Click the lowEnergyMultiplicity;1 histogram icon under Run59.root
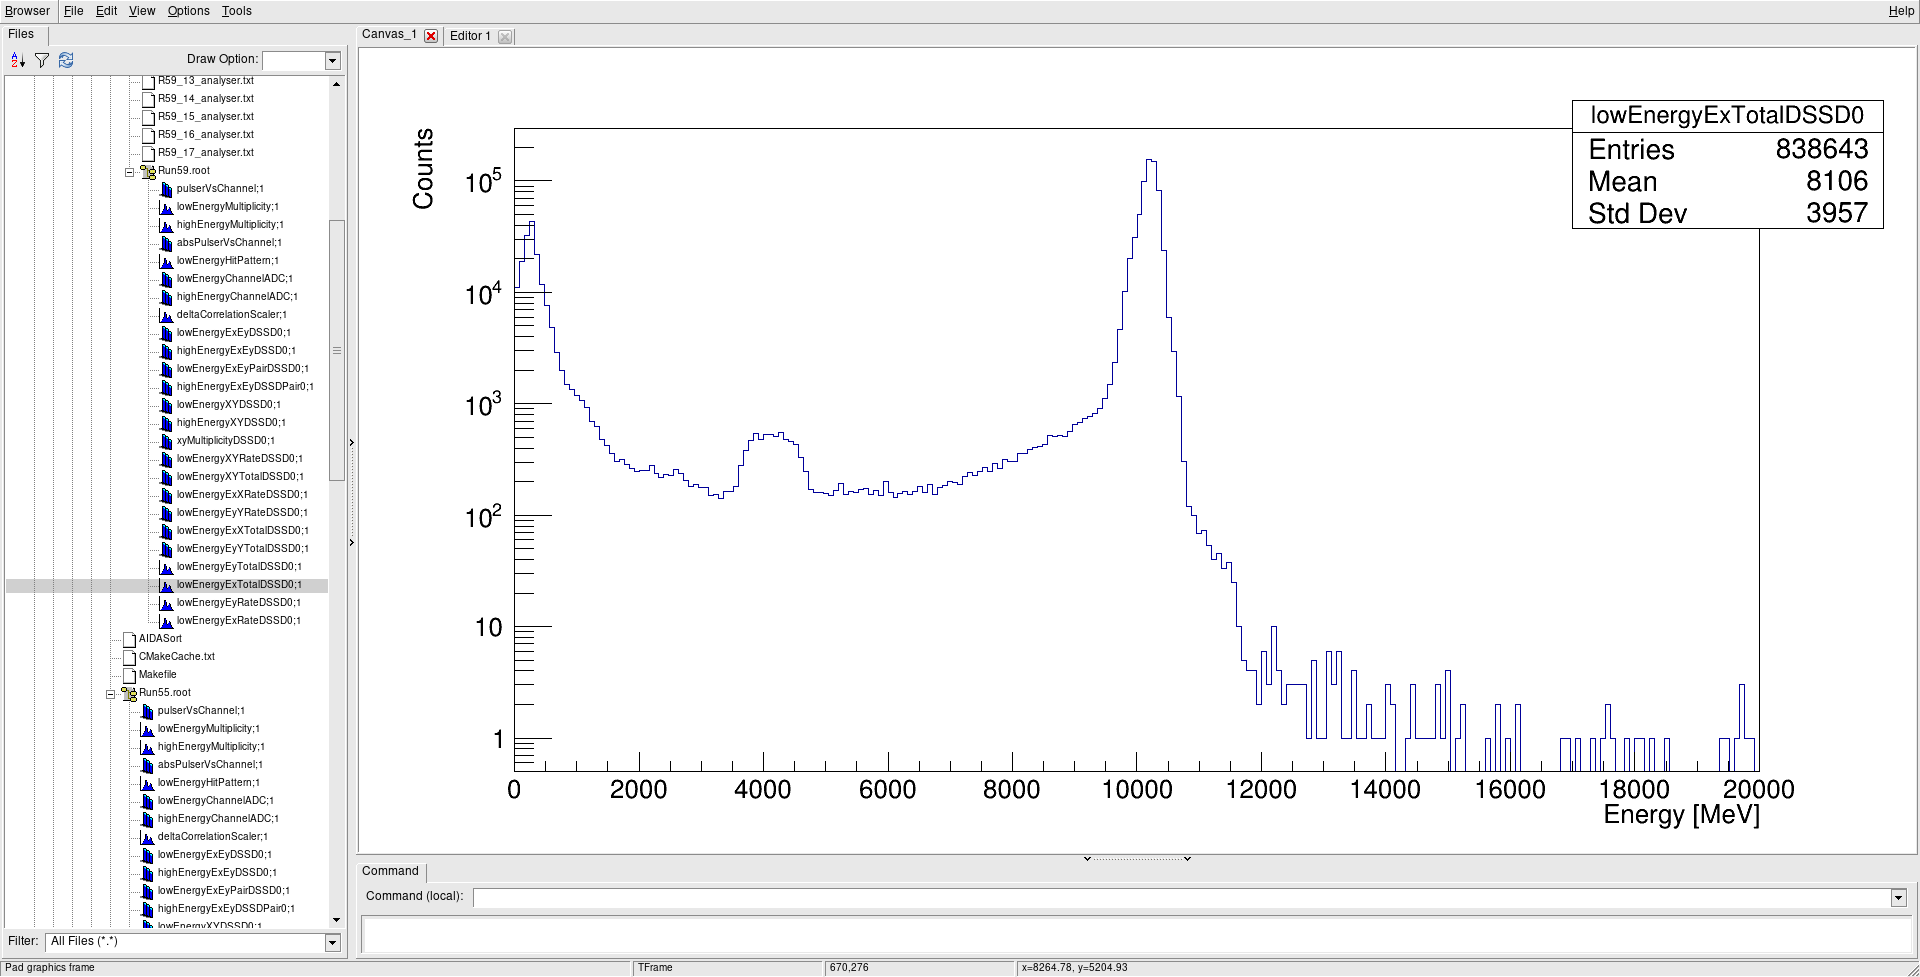1920x977 pixels. (x=167, y=207)
